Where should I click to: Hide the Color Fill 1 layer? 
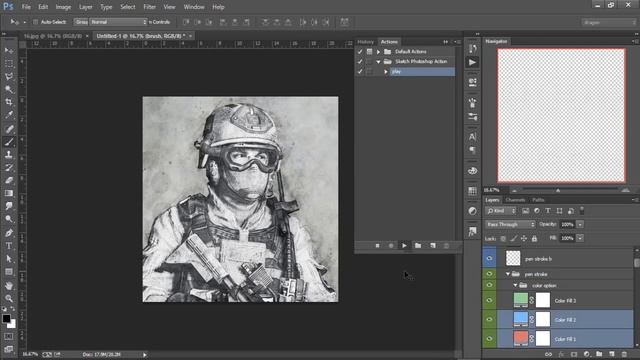point(489,339)
